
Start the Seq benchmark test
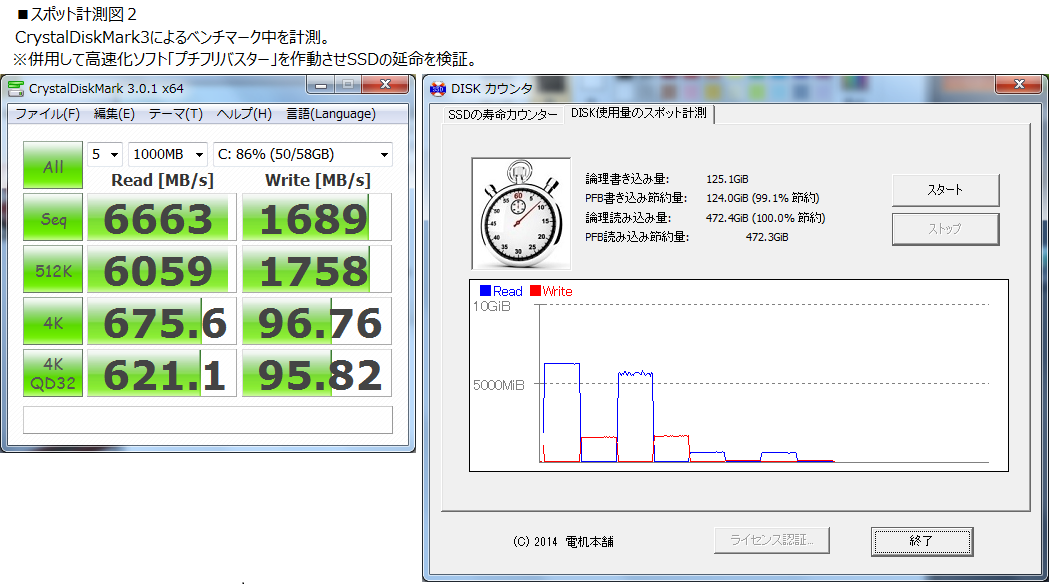pyautogui.click(x=53, y=218)
